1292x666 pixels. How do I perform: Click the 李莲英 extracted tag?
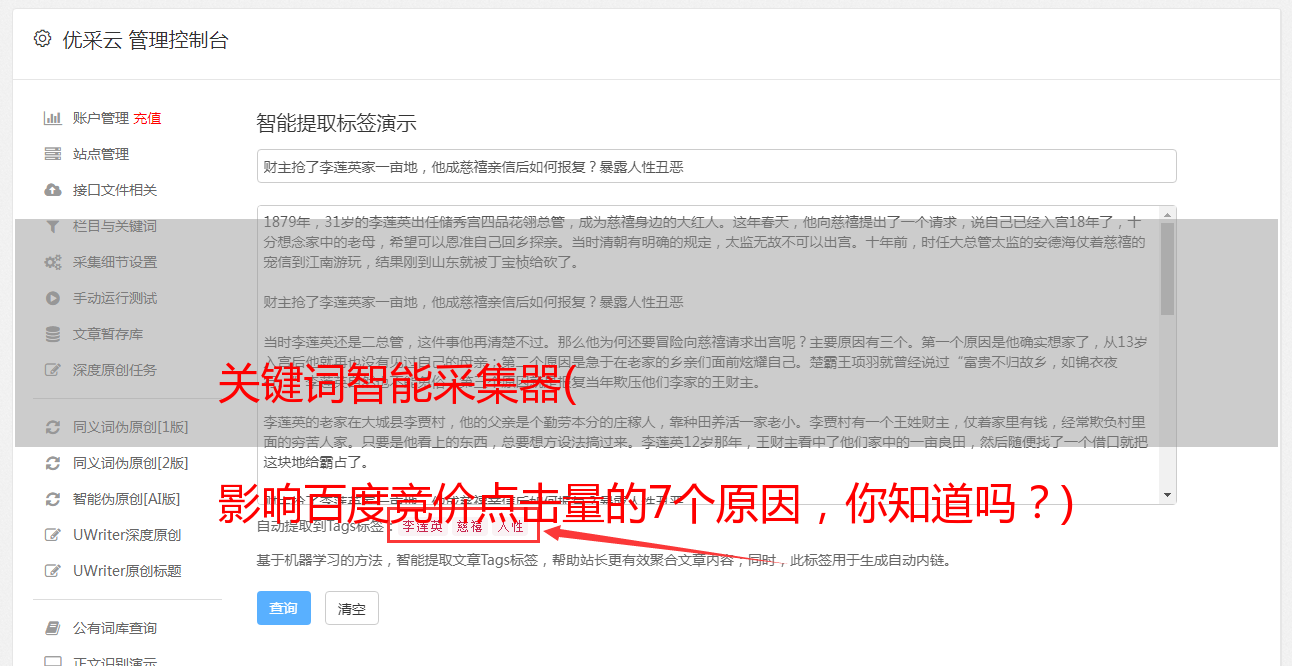pyautogui.click(x=422, y=526)
